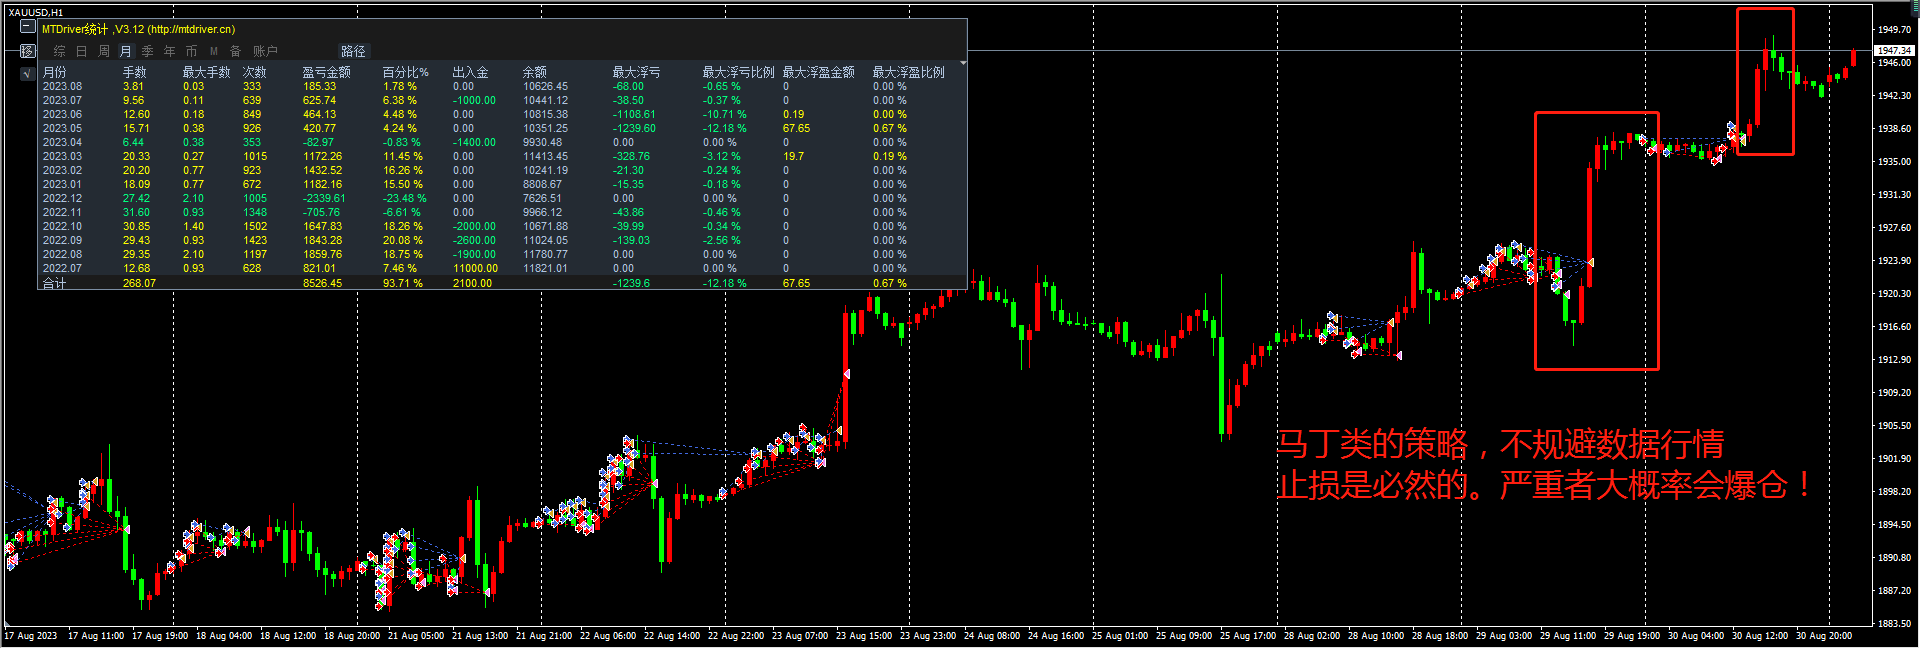
Task: Select the 2023.08 month row
Action: [502, 86]
